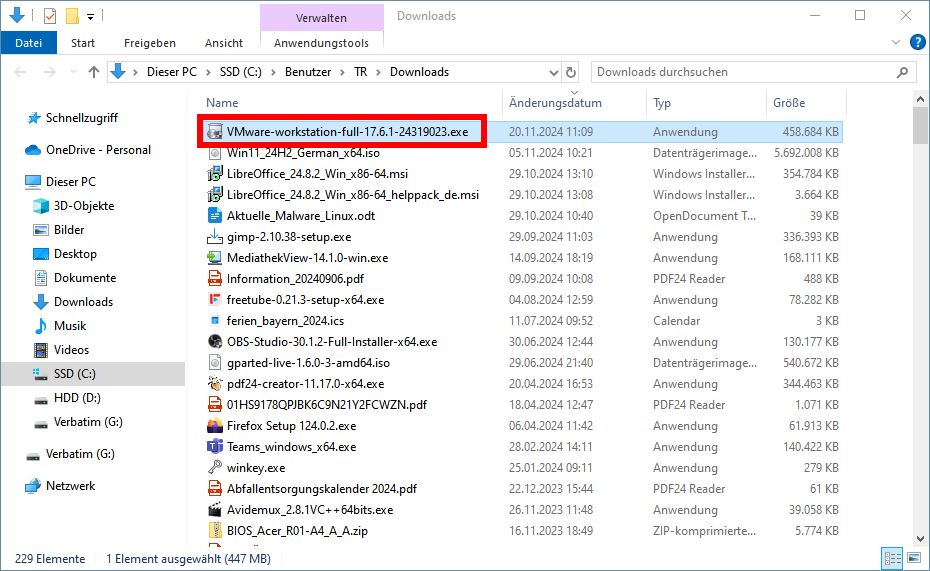The height and width of the screenshot is (571, 930).
Task: Expand or collapse the ribbon chevron
Action: coord(896,42)
